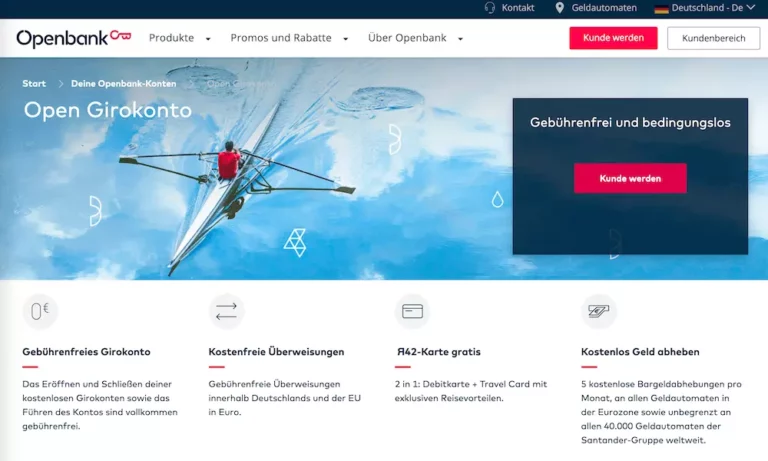
Task: Click the Kostenlos Geld abheben heading
Action: [x=640, y=352]
